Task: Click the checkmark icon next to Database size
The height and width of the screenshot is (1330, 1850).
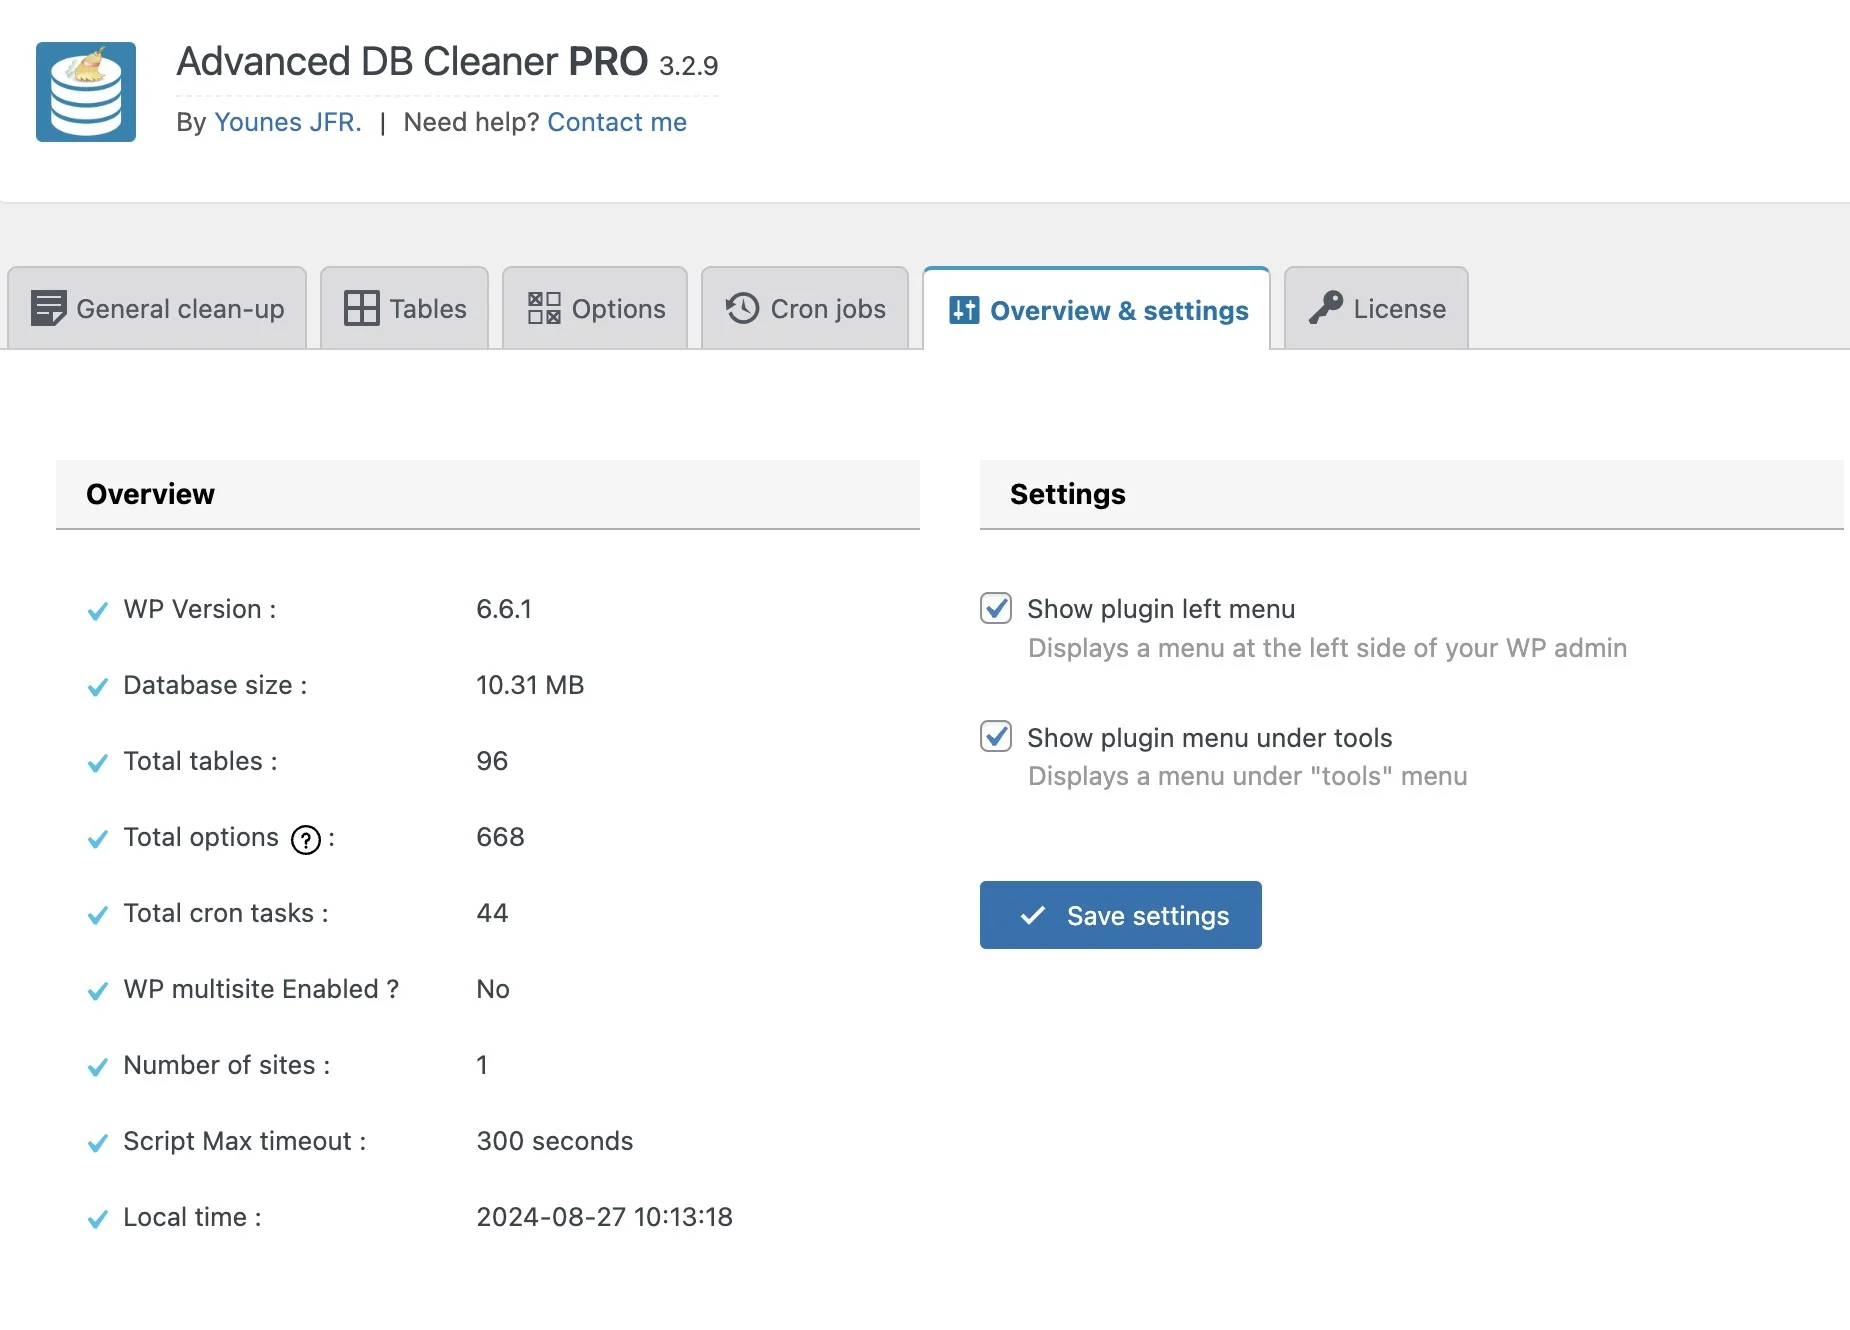Action: (97, 687)
